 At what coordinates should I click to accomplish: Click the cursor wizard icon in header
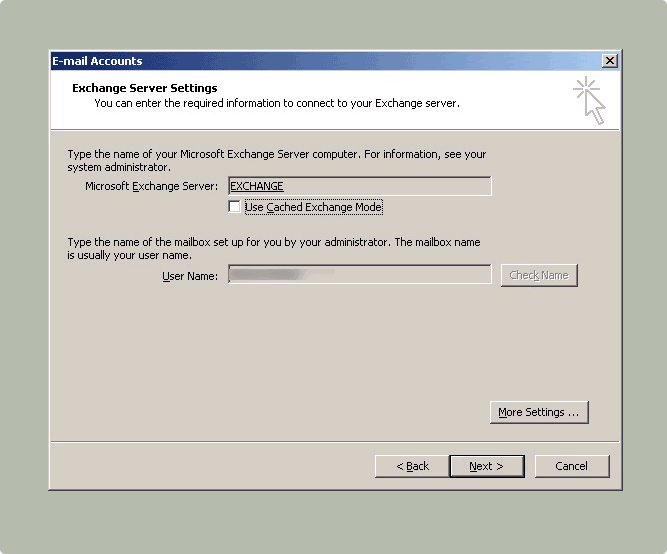coord(589,100)
